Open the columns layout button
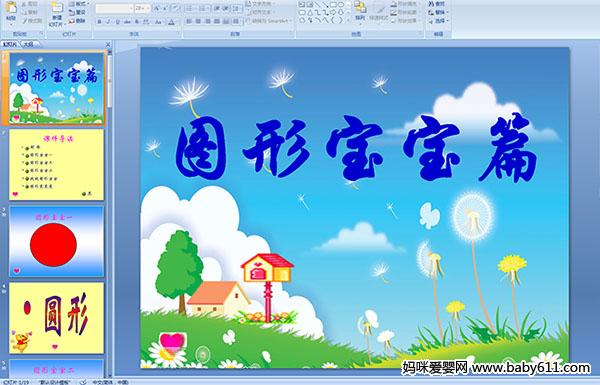 tap(236, 21)
